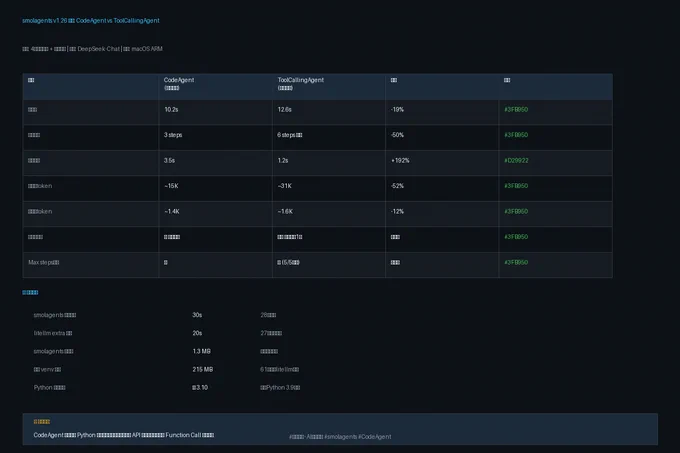The image size is (680, 453).
Task: Click the "3.10" version value
Action: [x=200, y=388]
